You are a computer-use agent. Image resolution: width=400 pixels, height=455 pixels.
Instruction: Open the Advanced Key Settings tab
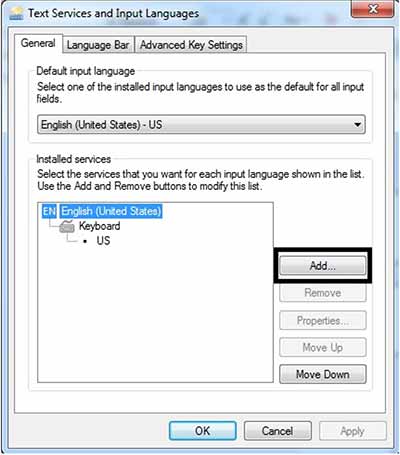(191, 45)
